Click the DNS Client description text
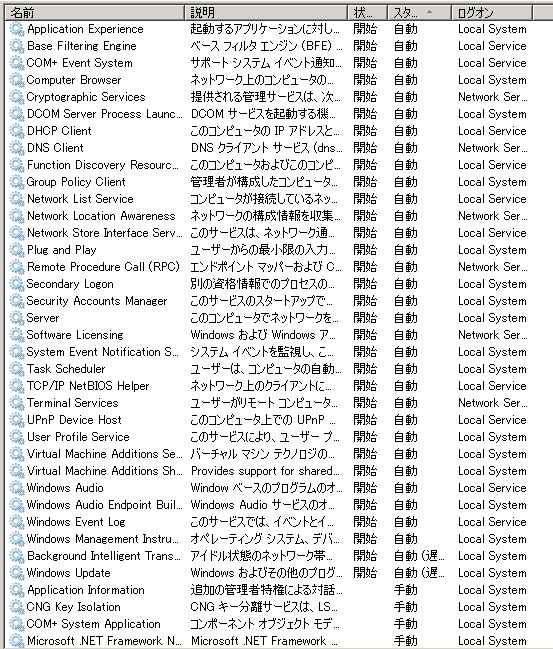553x649 pixels. pyautogui.click(x=266, y=148)
